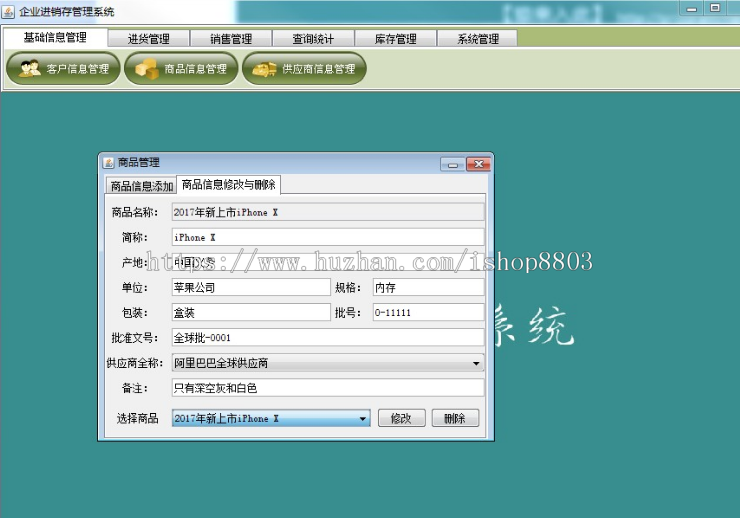Open 商品信息添加 tab in dialog

click(x=142, y=186)
